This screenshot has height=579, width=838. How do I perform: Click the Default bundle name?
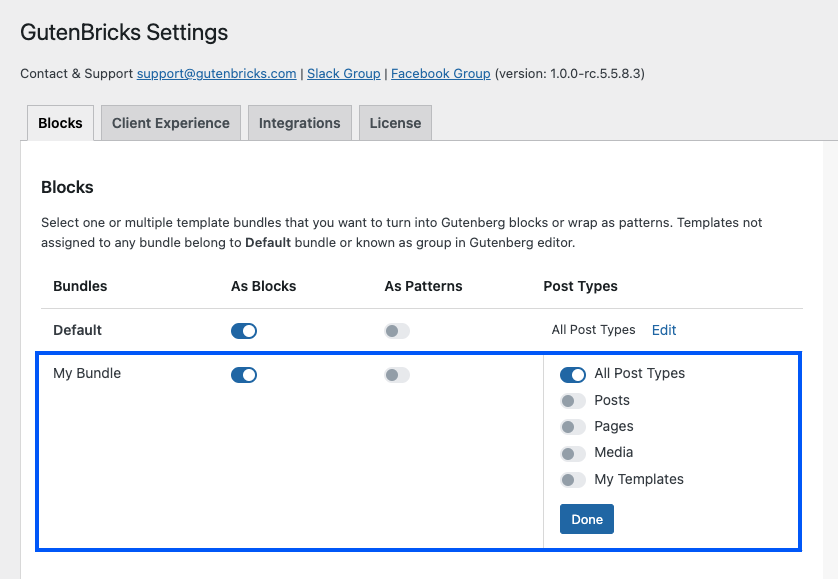(x=78, y=330)
